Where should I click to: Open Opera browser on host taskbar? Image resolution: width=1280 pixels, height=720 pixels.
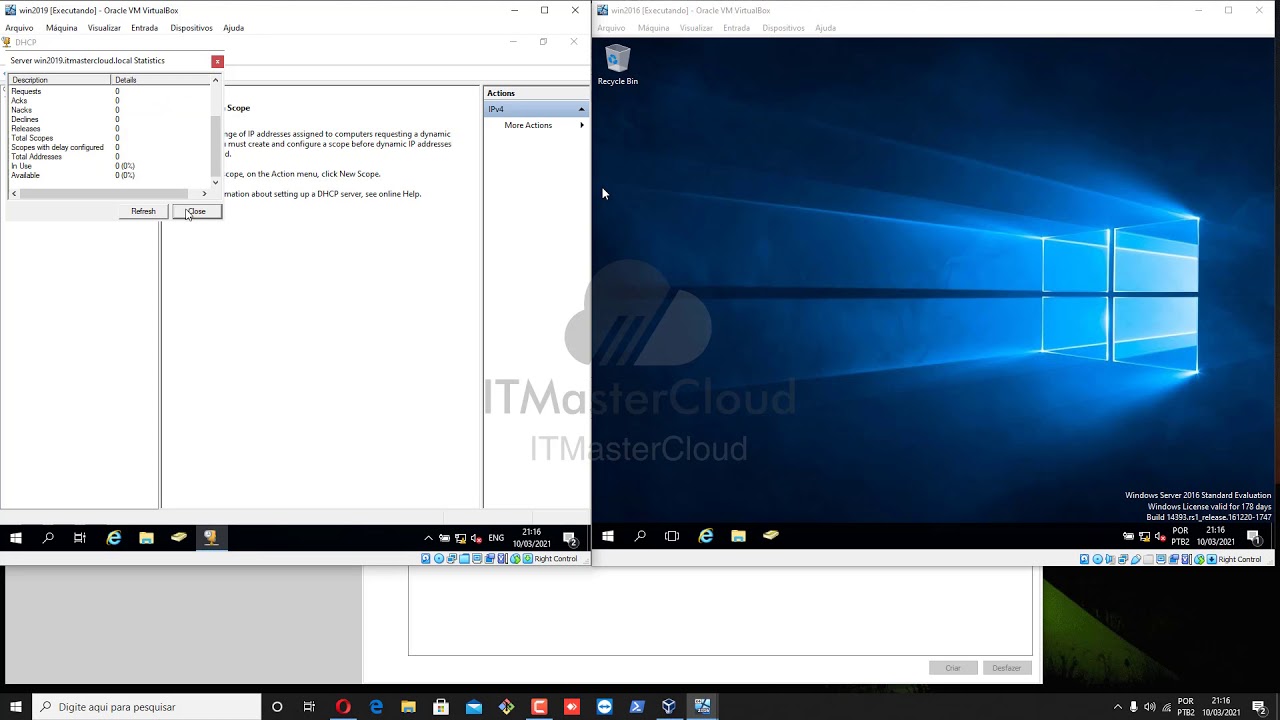(343, 707)
